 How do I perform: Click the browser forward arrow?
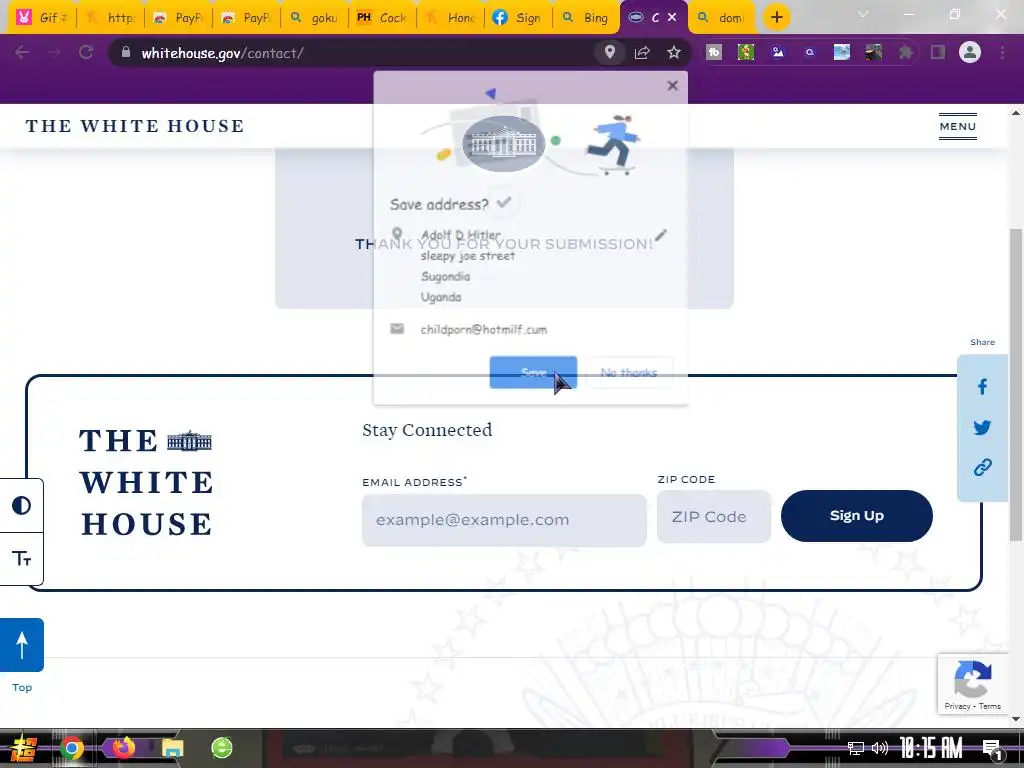pyautogui.click(x=54, y=52)
